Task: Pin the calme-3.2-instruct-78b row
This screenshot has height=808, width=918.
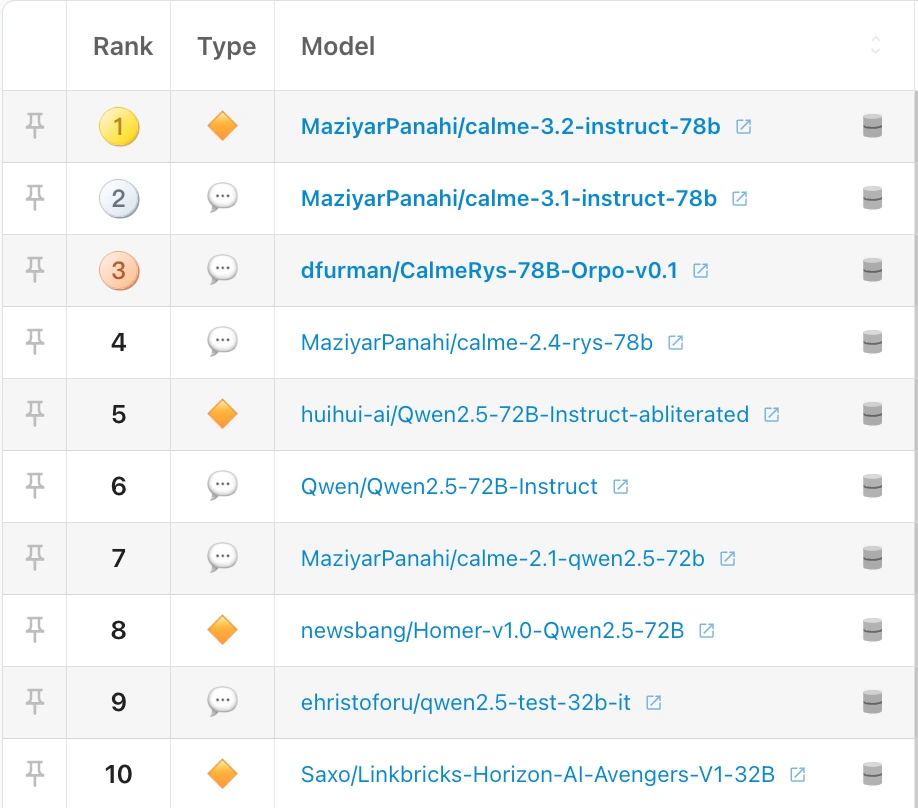Action: pos(35,126)
